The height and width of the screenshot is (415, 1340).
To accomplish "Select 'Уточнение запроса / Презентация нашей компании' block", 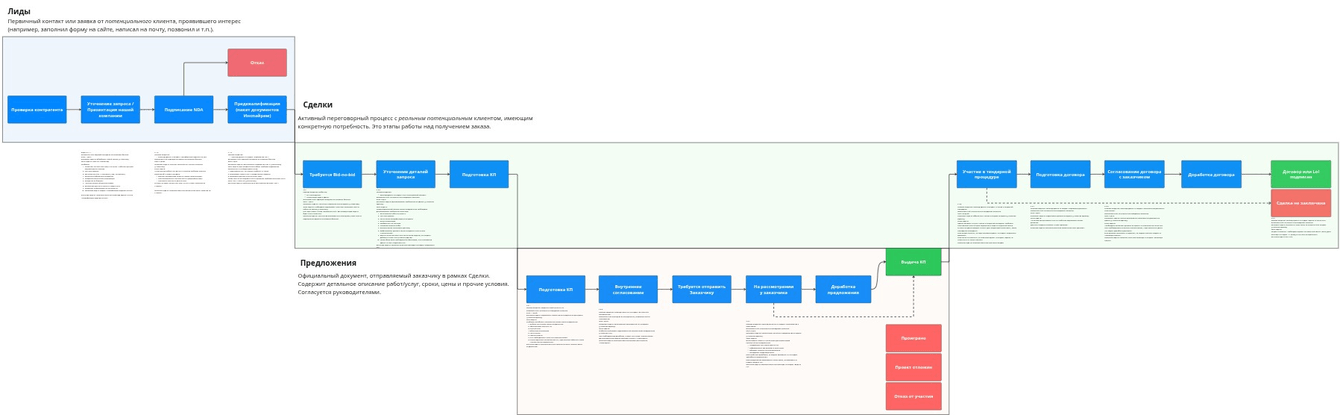I will (x=110, y=110).
